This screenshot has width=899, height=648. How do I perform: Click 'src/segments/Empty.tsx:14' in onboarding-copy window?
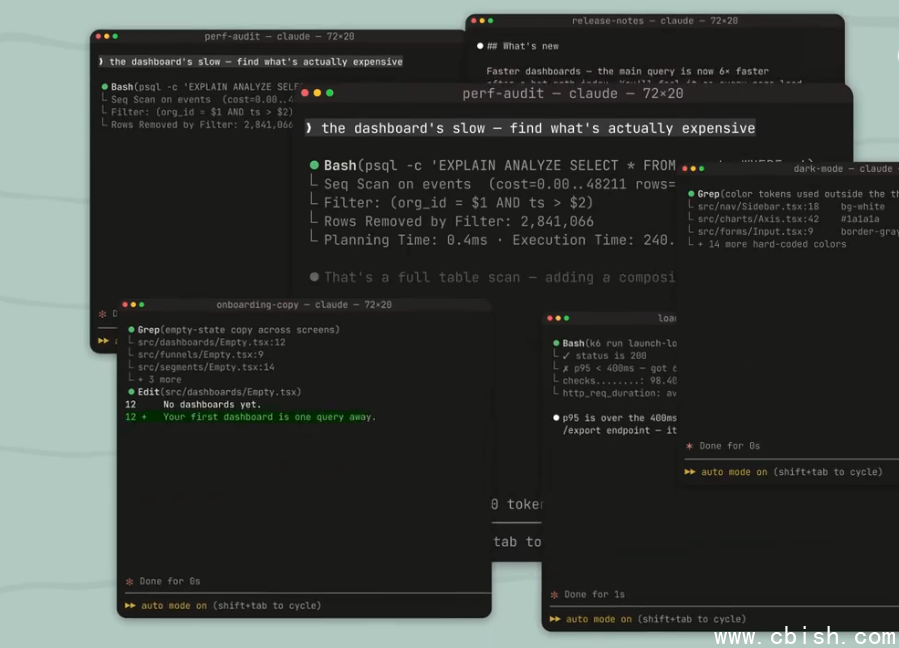click(x=206, y=367)
